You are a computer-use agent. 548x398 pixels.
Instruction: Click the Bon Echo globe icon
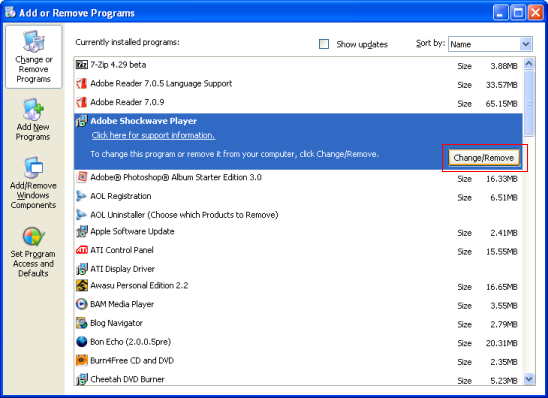[81, 342]
